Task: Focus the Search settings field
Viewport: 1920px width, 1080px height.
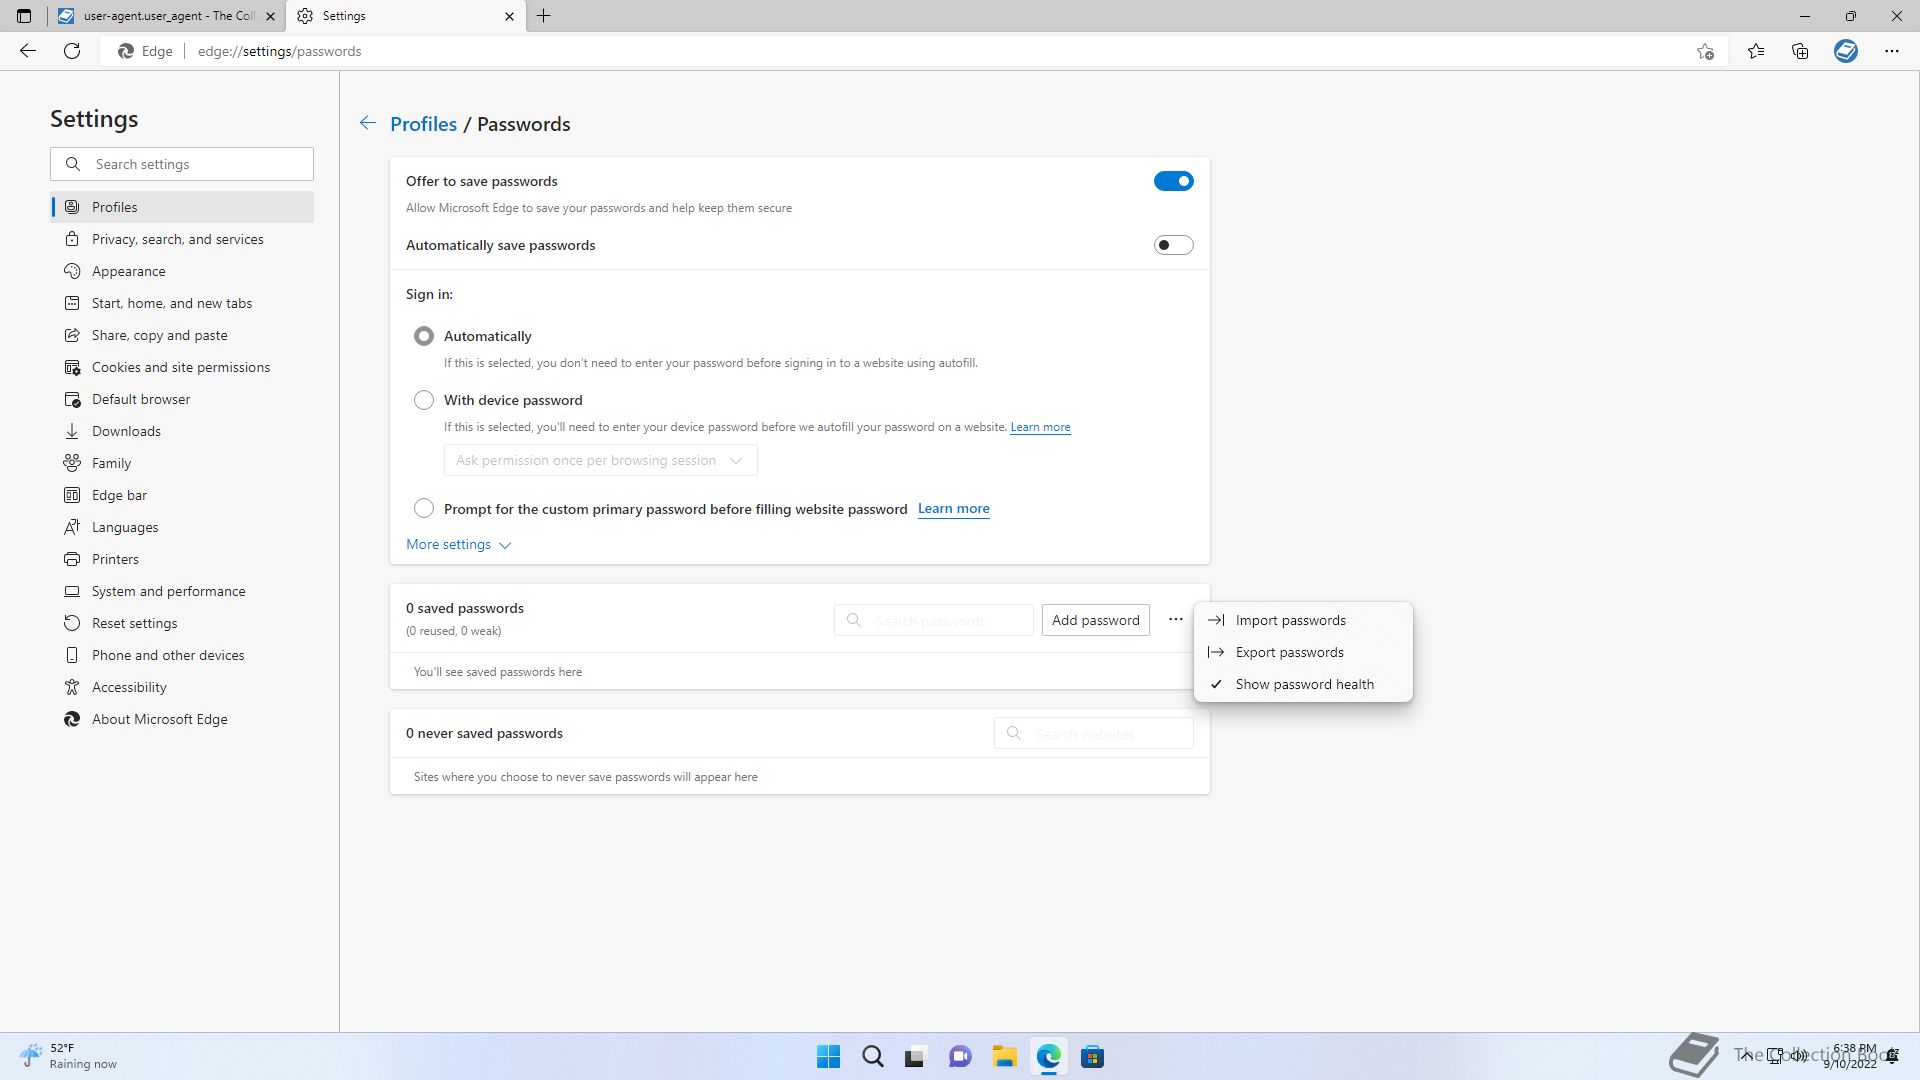Action: coord(182,164)
